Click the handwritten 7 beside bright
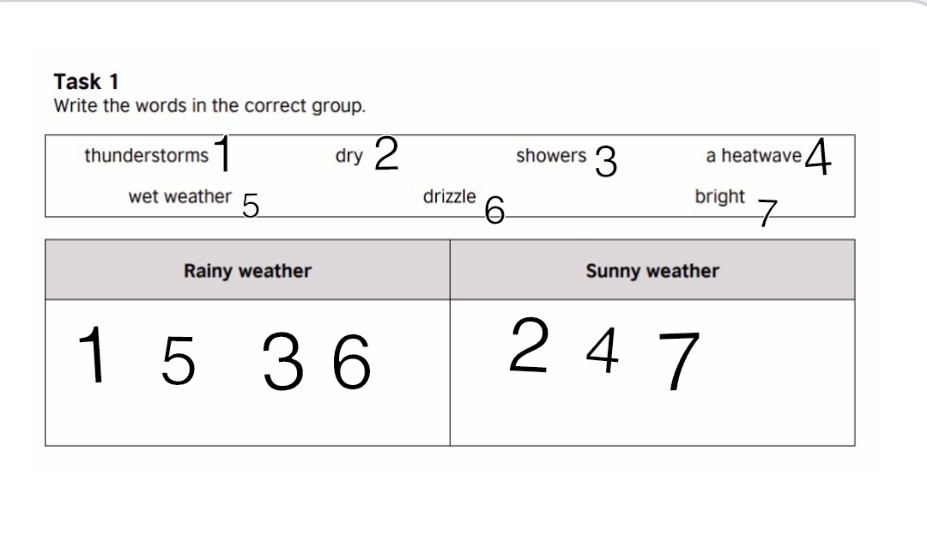The width and height of the screenshot is (927, 540). point(767,213)
